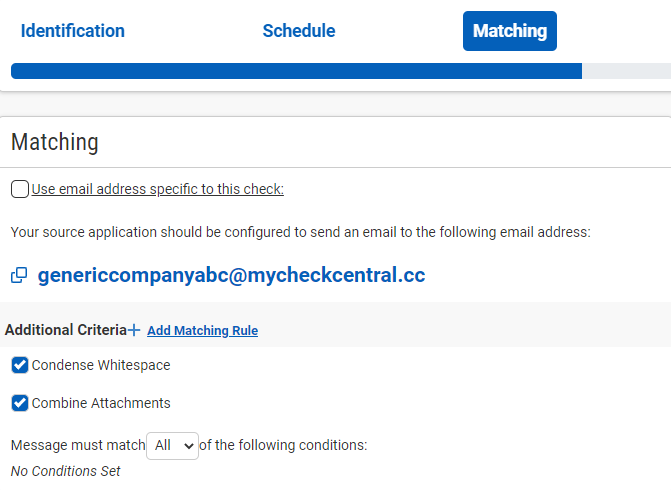The image size is (671, 490).
Task: Copy the email address with the copy icon
Action: (19, 275)
